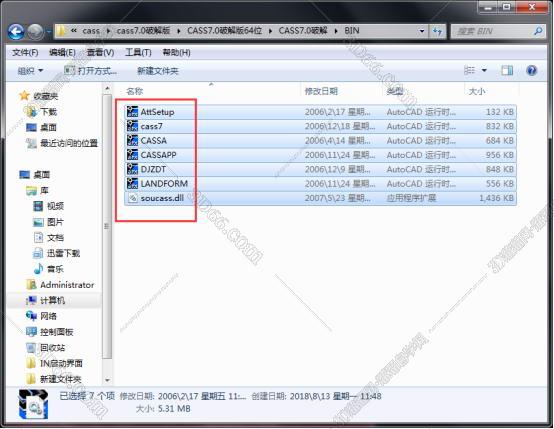The width and height of the screenshot is (554, 429).
Task: Open 控制面板 in the navigation pane
Action: 57,332
